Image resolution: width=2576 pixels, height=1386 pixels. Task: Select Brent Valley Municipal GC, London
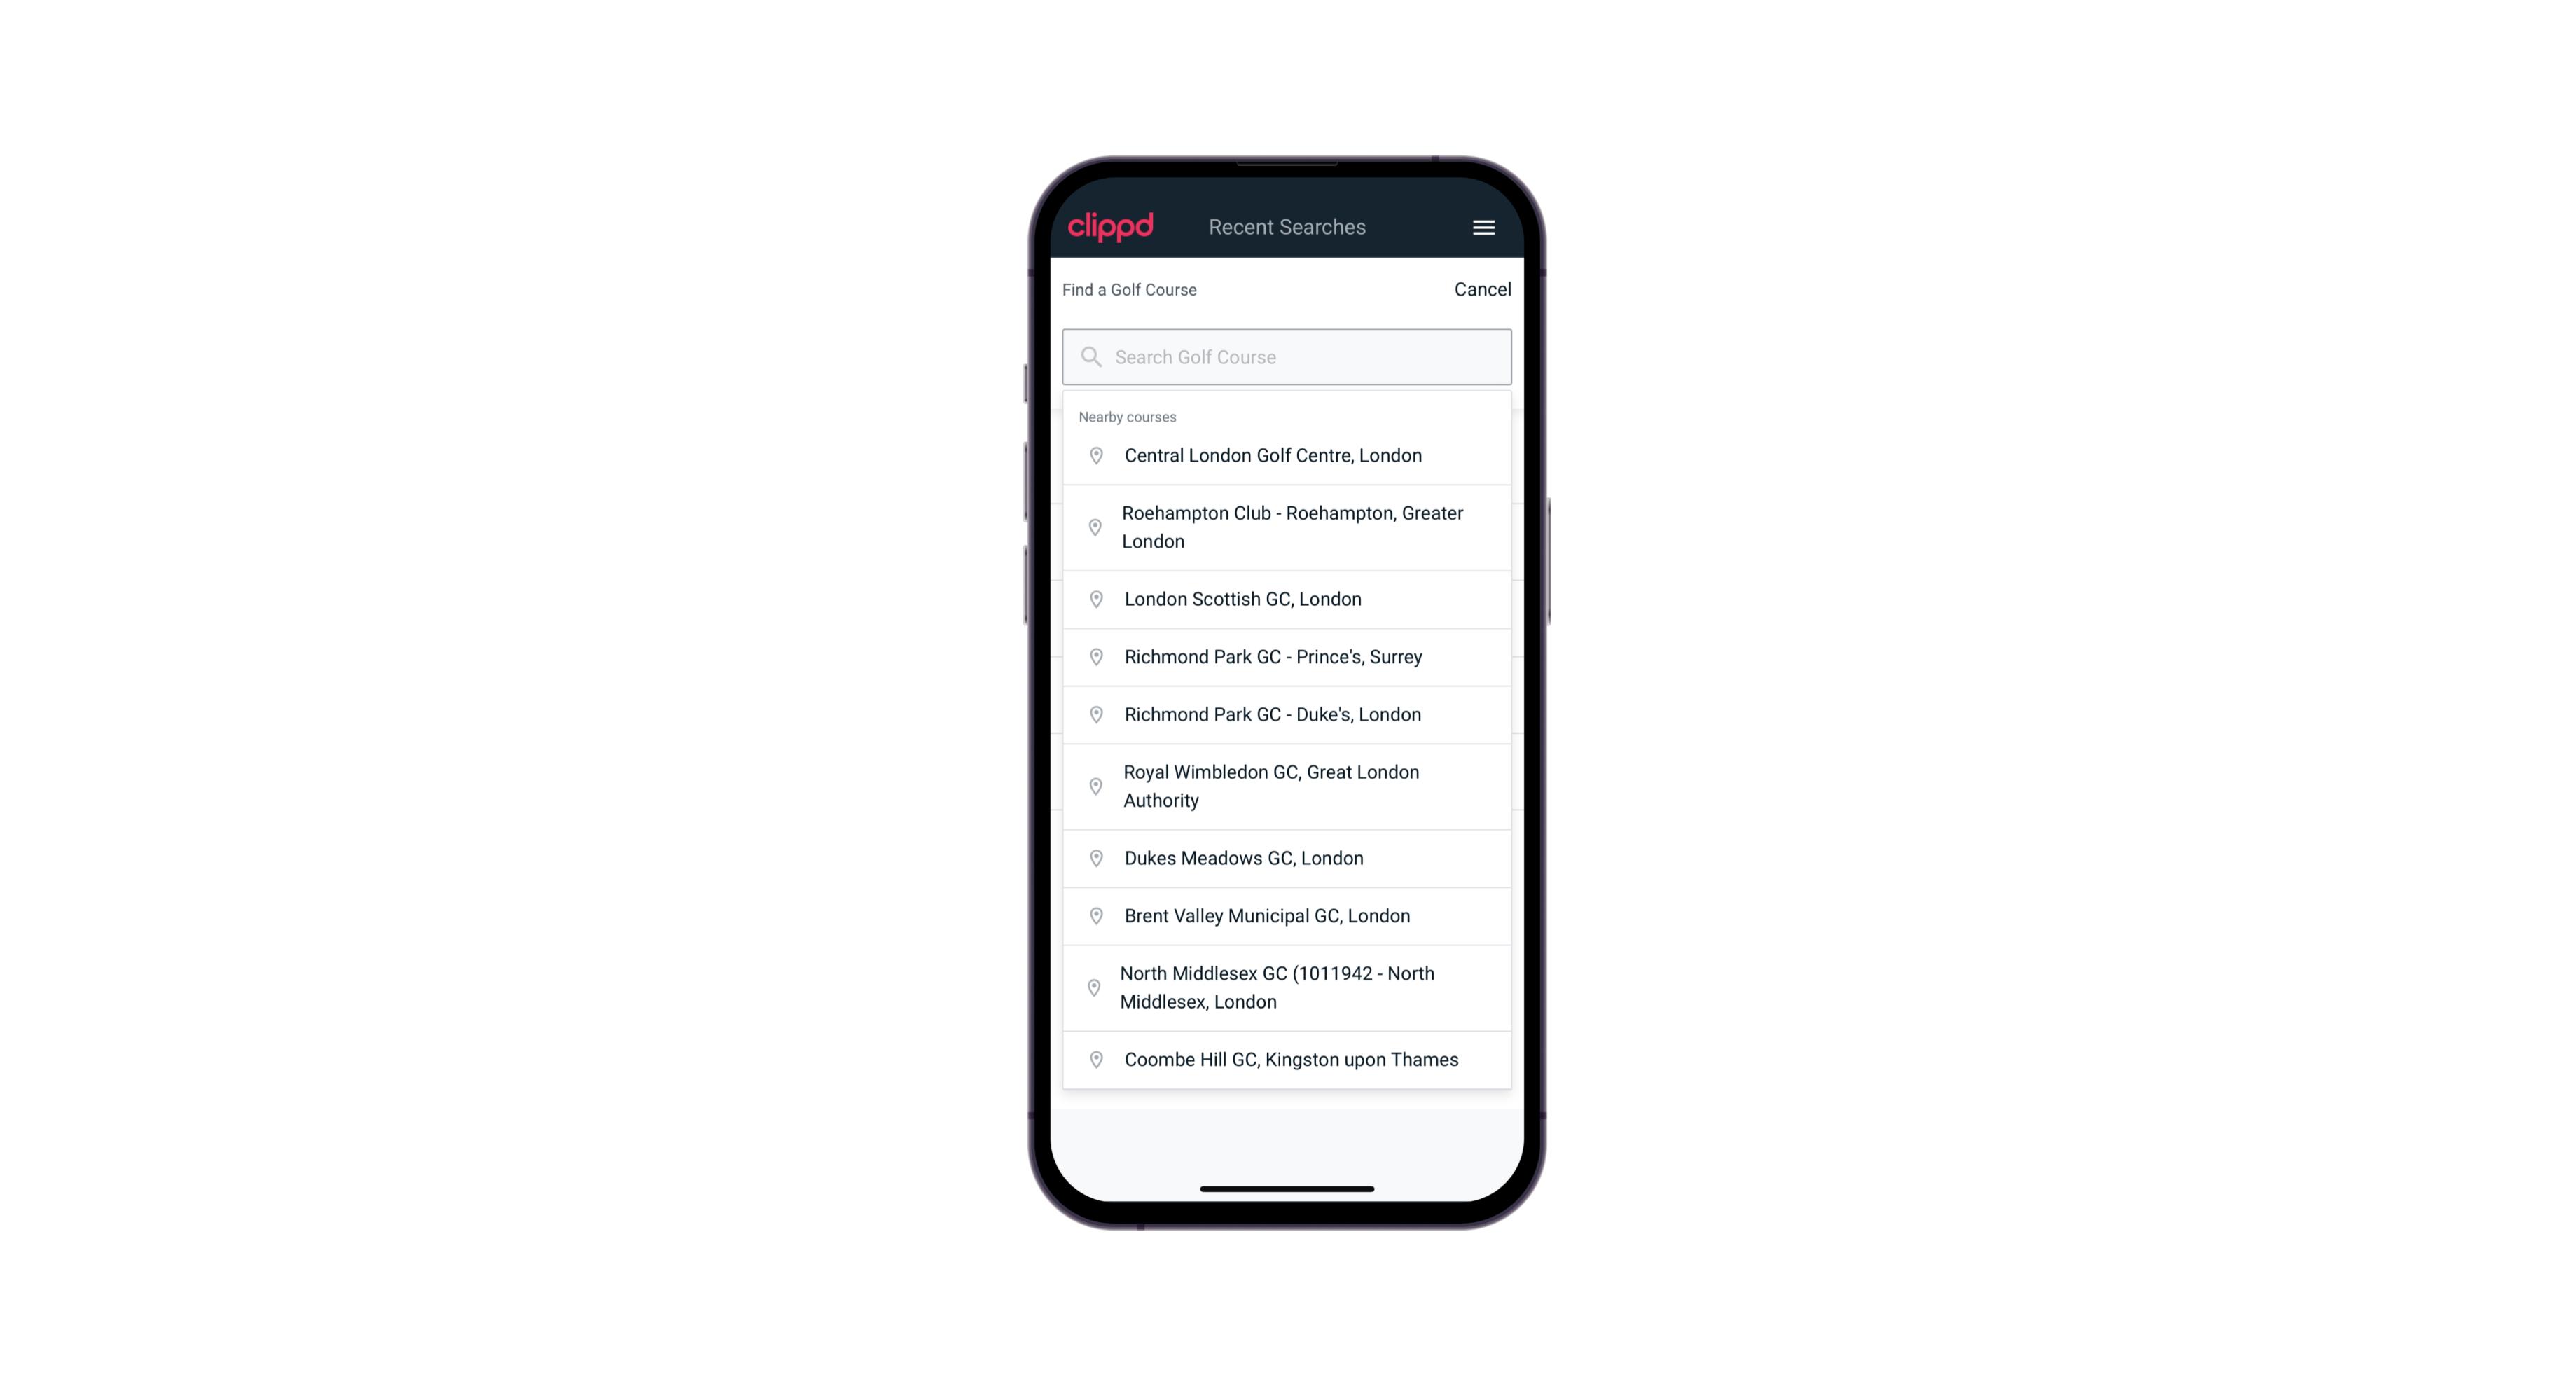click(x=1287, y=915)
